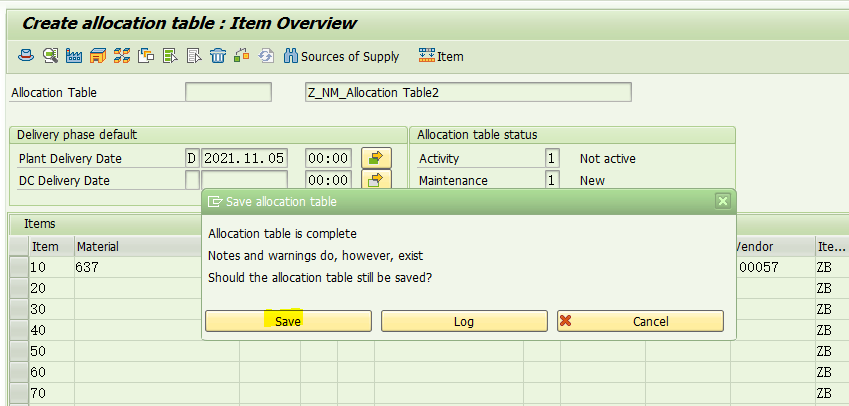
Task: Click the Material column header
Action: point(138,246)
